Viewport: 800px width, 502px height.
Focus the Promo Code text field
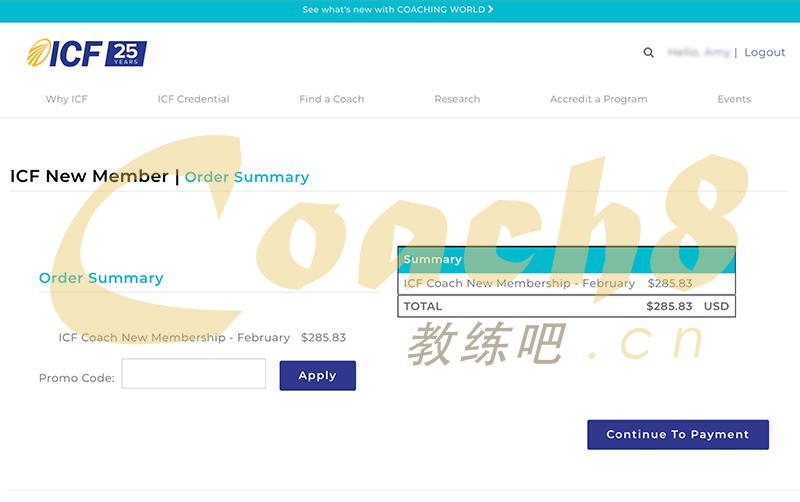tap(193, 374)
